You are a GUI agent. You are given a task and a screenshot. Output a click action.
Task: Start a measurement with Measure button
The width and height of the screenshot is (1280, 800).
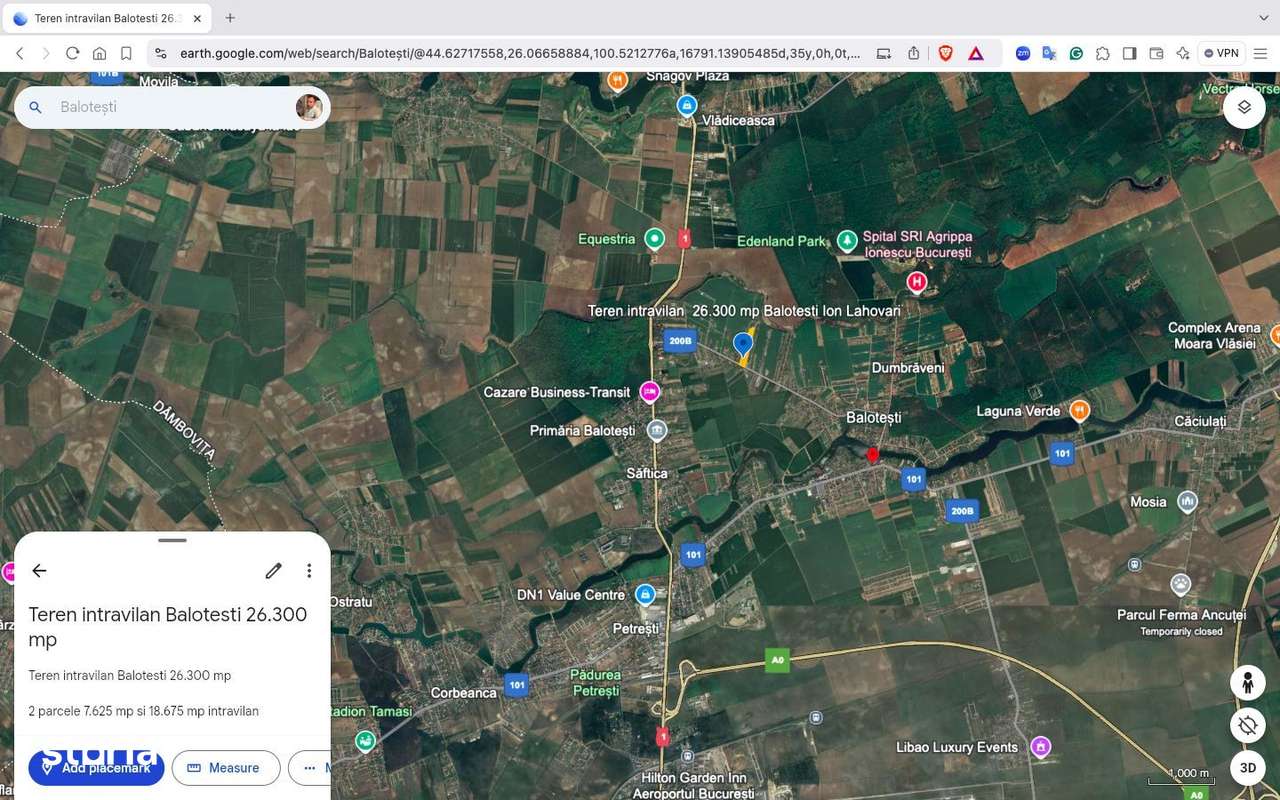click(226, 768)
